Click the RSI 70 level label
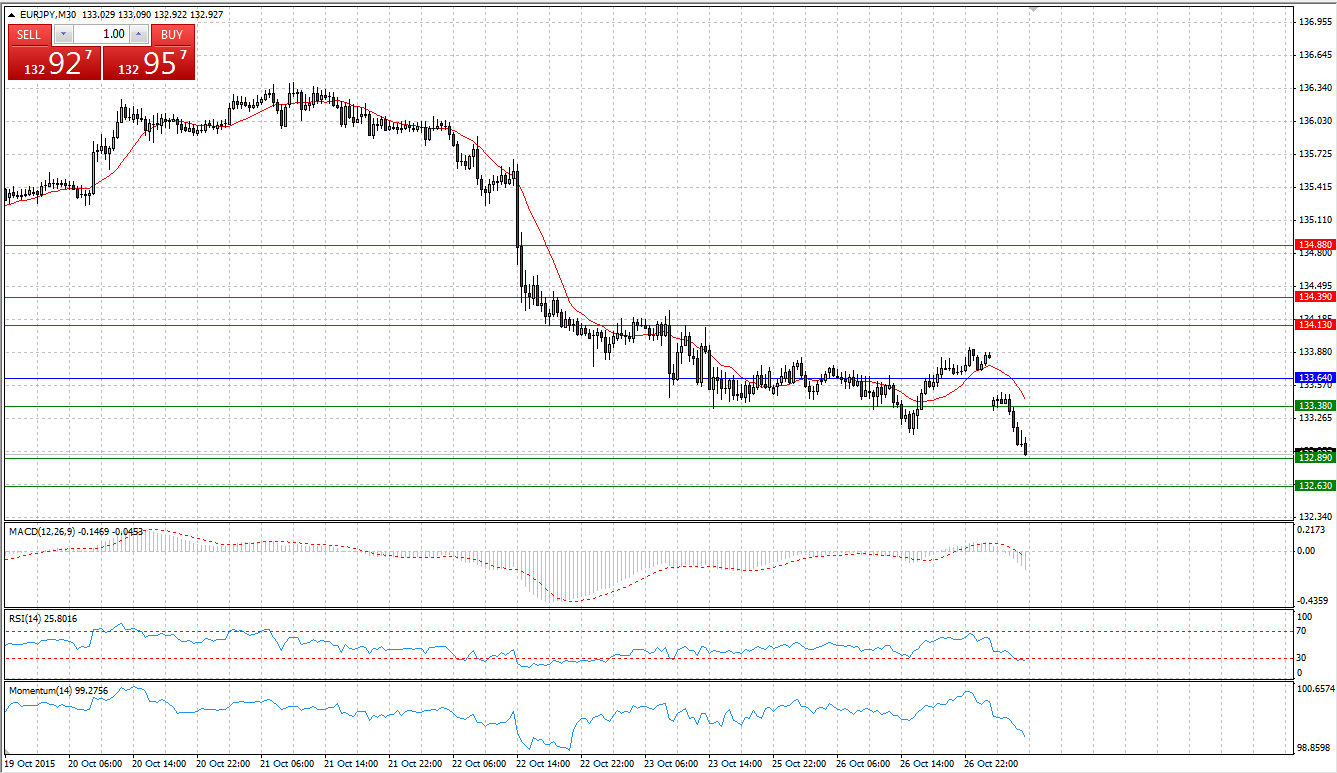Image resolution: width=1337 pixels, height=773 pixels. tap(1301, 632)
